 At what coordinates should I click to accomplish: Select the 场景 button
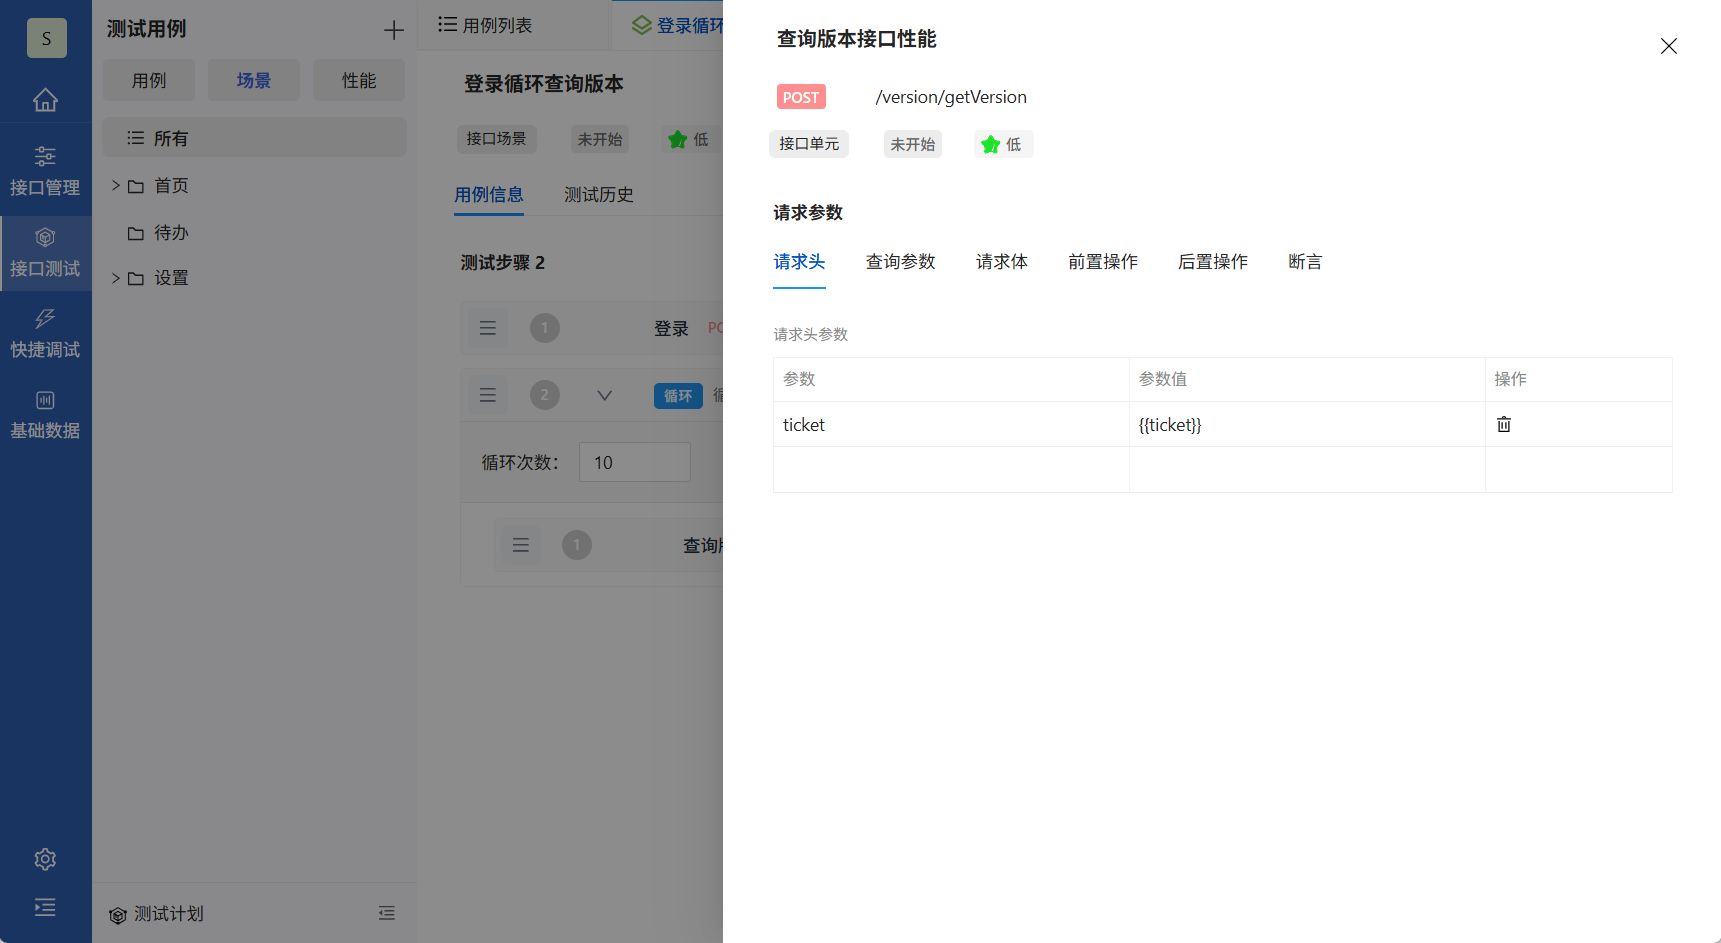point(253,79)
